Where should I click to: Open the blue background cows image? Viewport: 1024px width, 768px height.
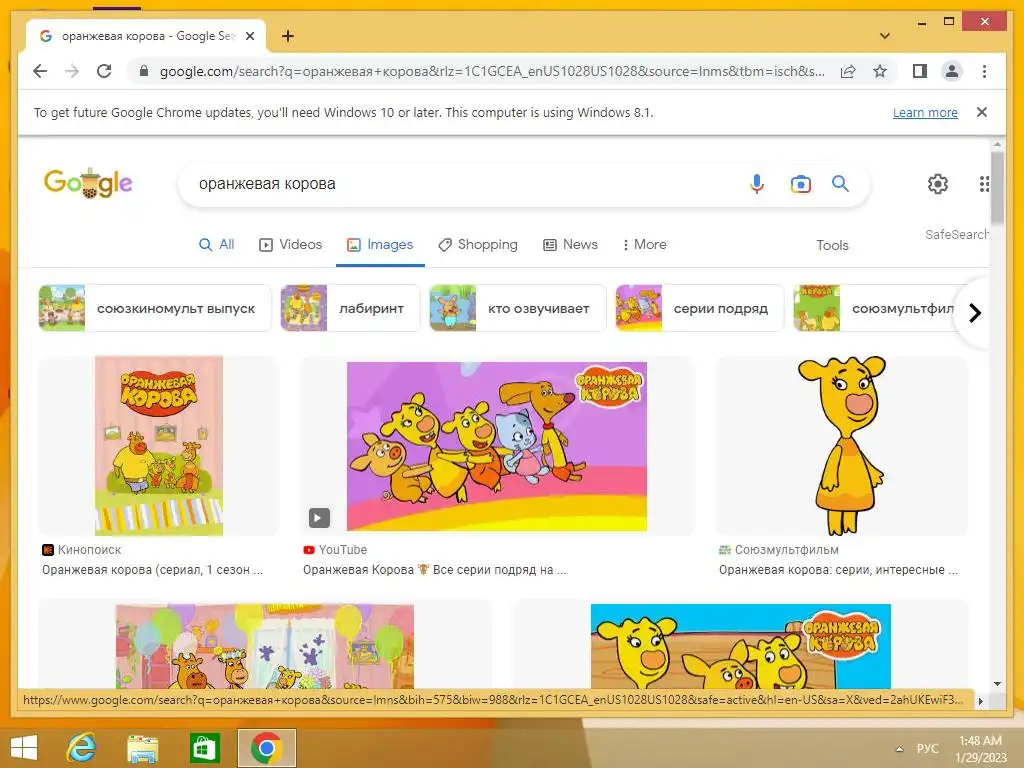click(741, 646)
